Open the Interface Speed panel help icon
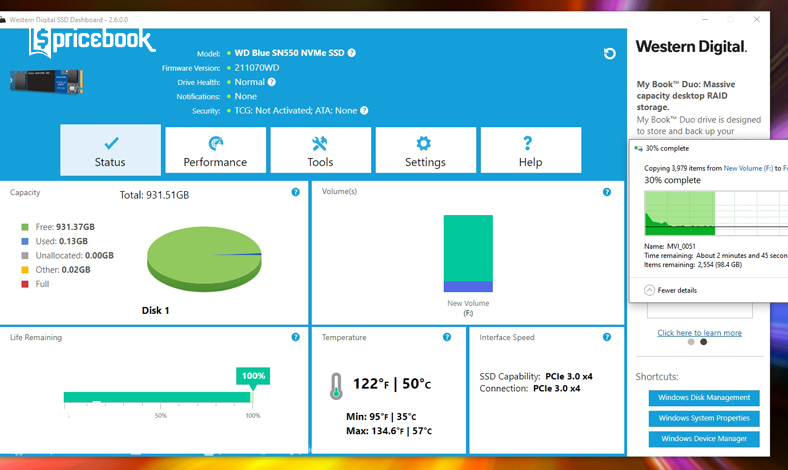 [x=607, y=337]
